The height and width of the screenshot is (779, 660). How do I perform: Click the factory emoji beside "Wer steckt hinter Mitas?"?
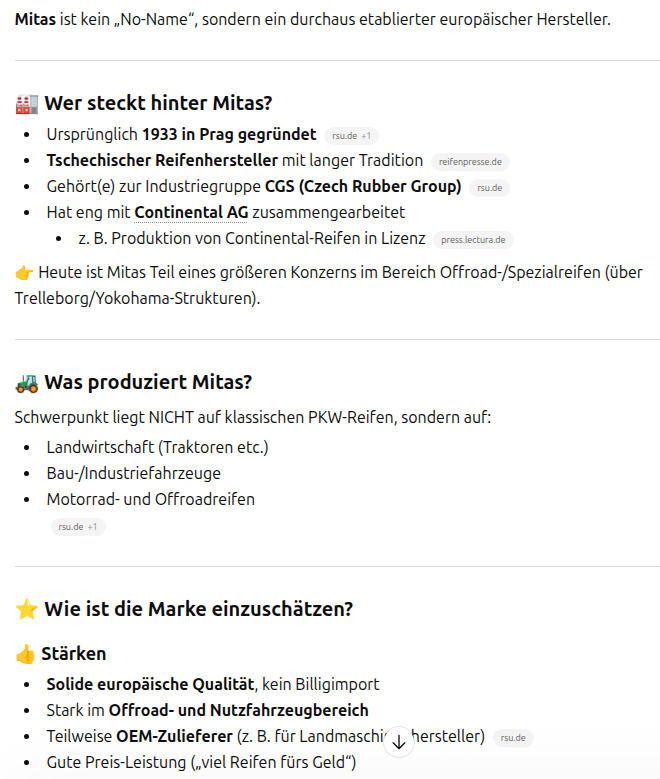27,103
